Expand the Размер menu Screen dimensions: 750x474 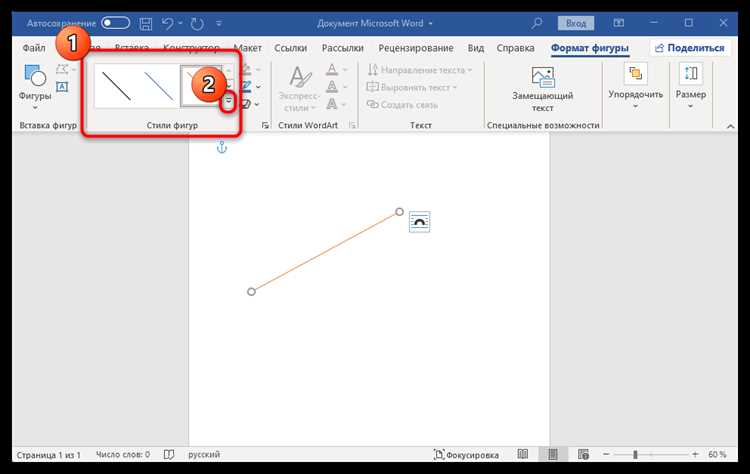click(x=691, y=87)
